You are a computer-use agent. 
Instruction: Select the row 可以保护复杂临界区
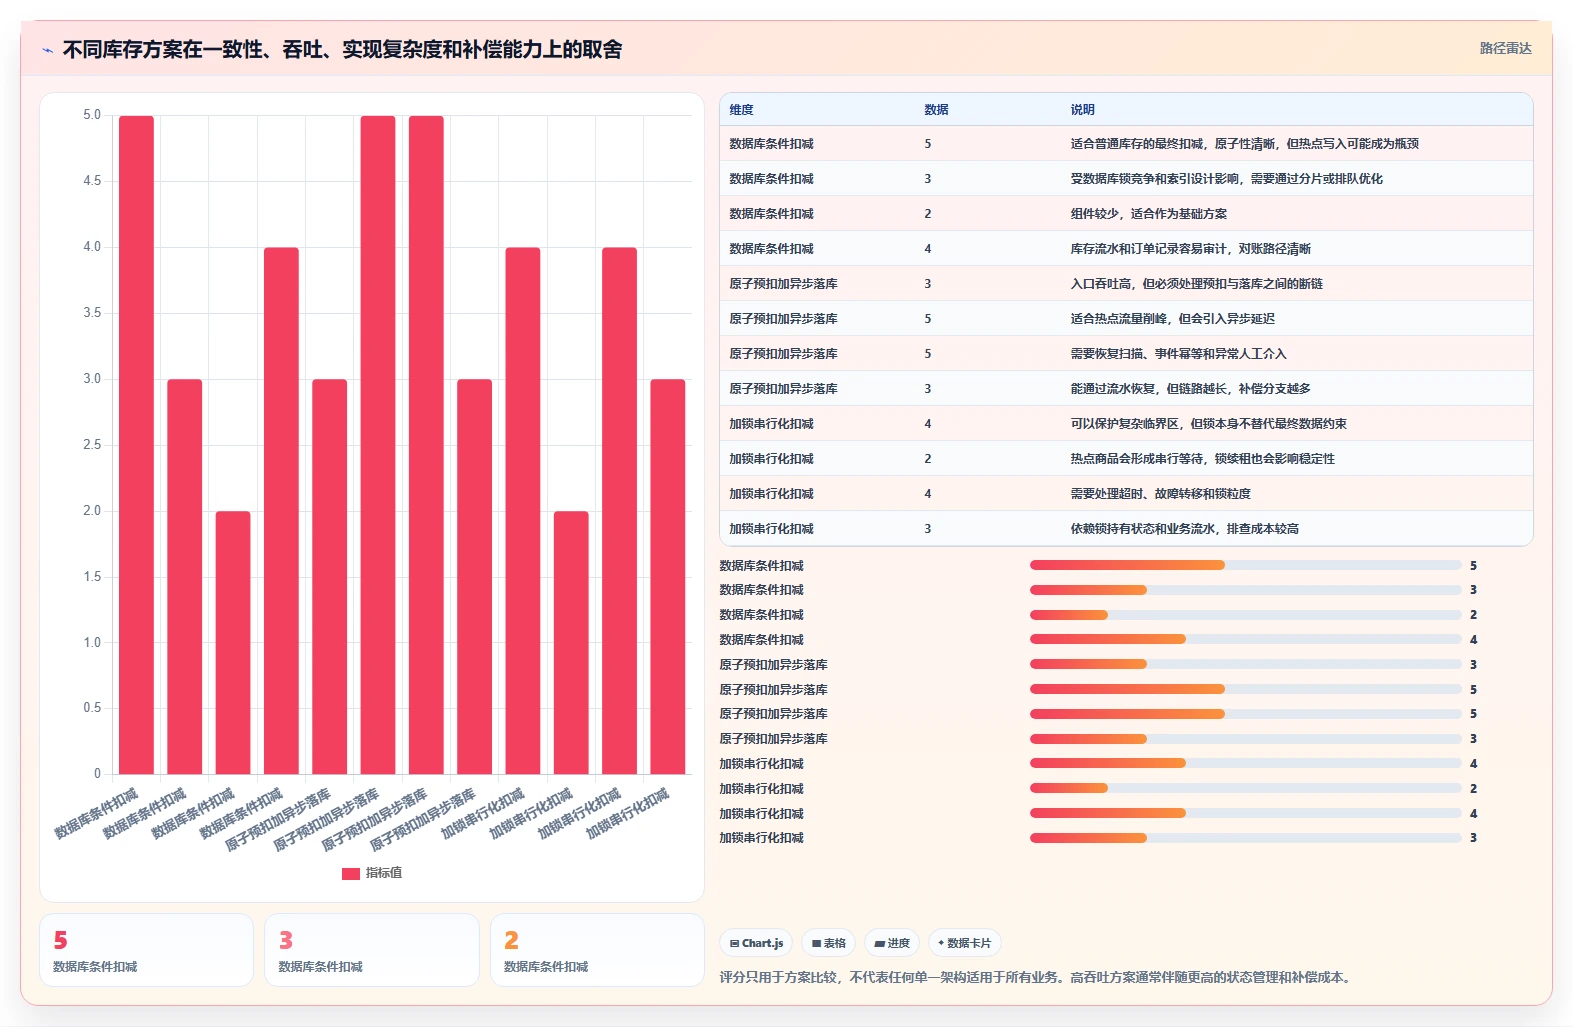(1126, 424)
